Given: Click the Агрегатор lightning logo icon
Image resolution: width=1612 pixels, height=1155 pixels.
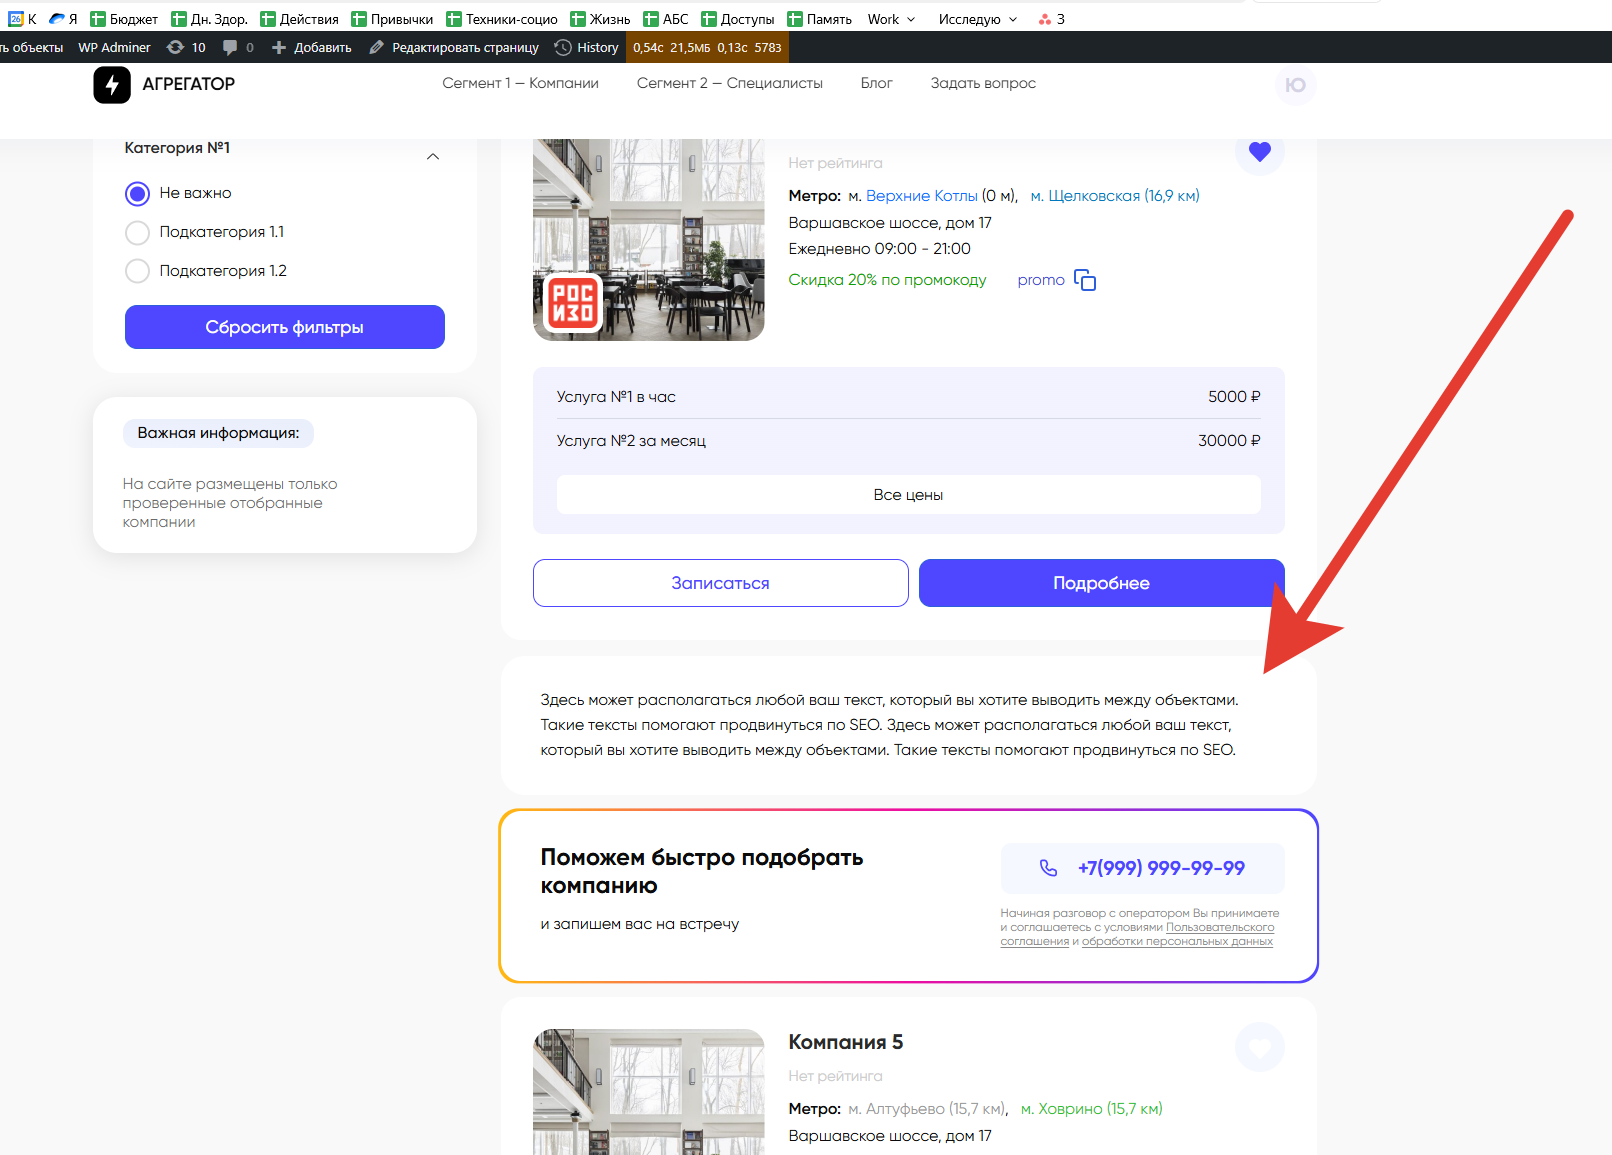Looking at the screenshot, I should (112, 85).
